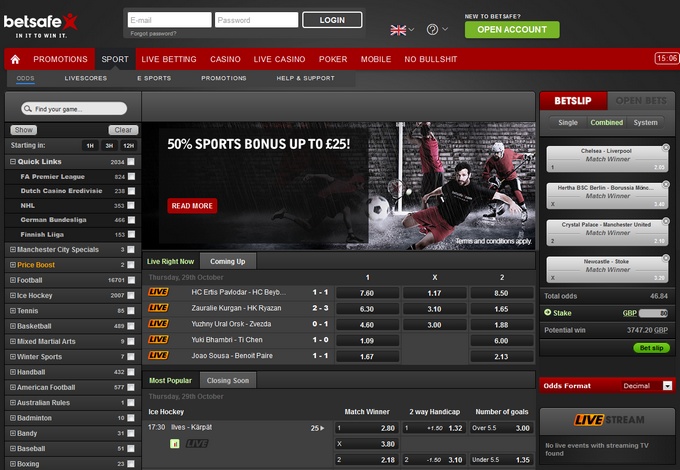Remove Crystal Palace - Manchester United bet
680x470 pixels.
point(666,222)
